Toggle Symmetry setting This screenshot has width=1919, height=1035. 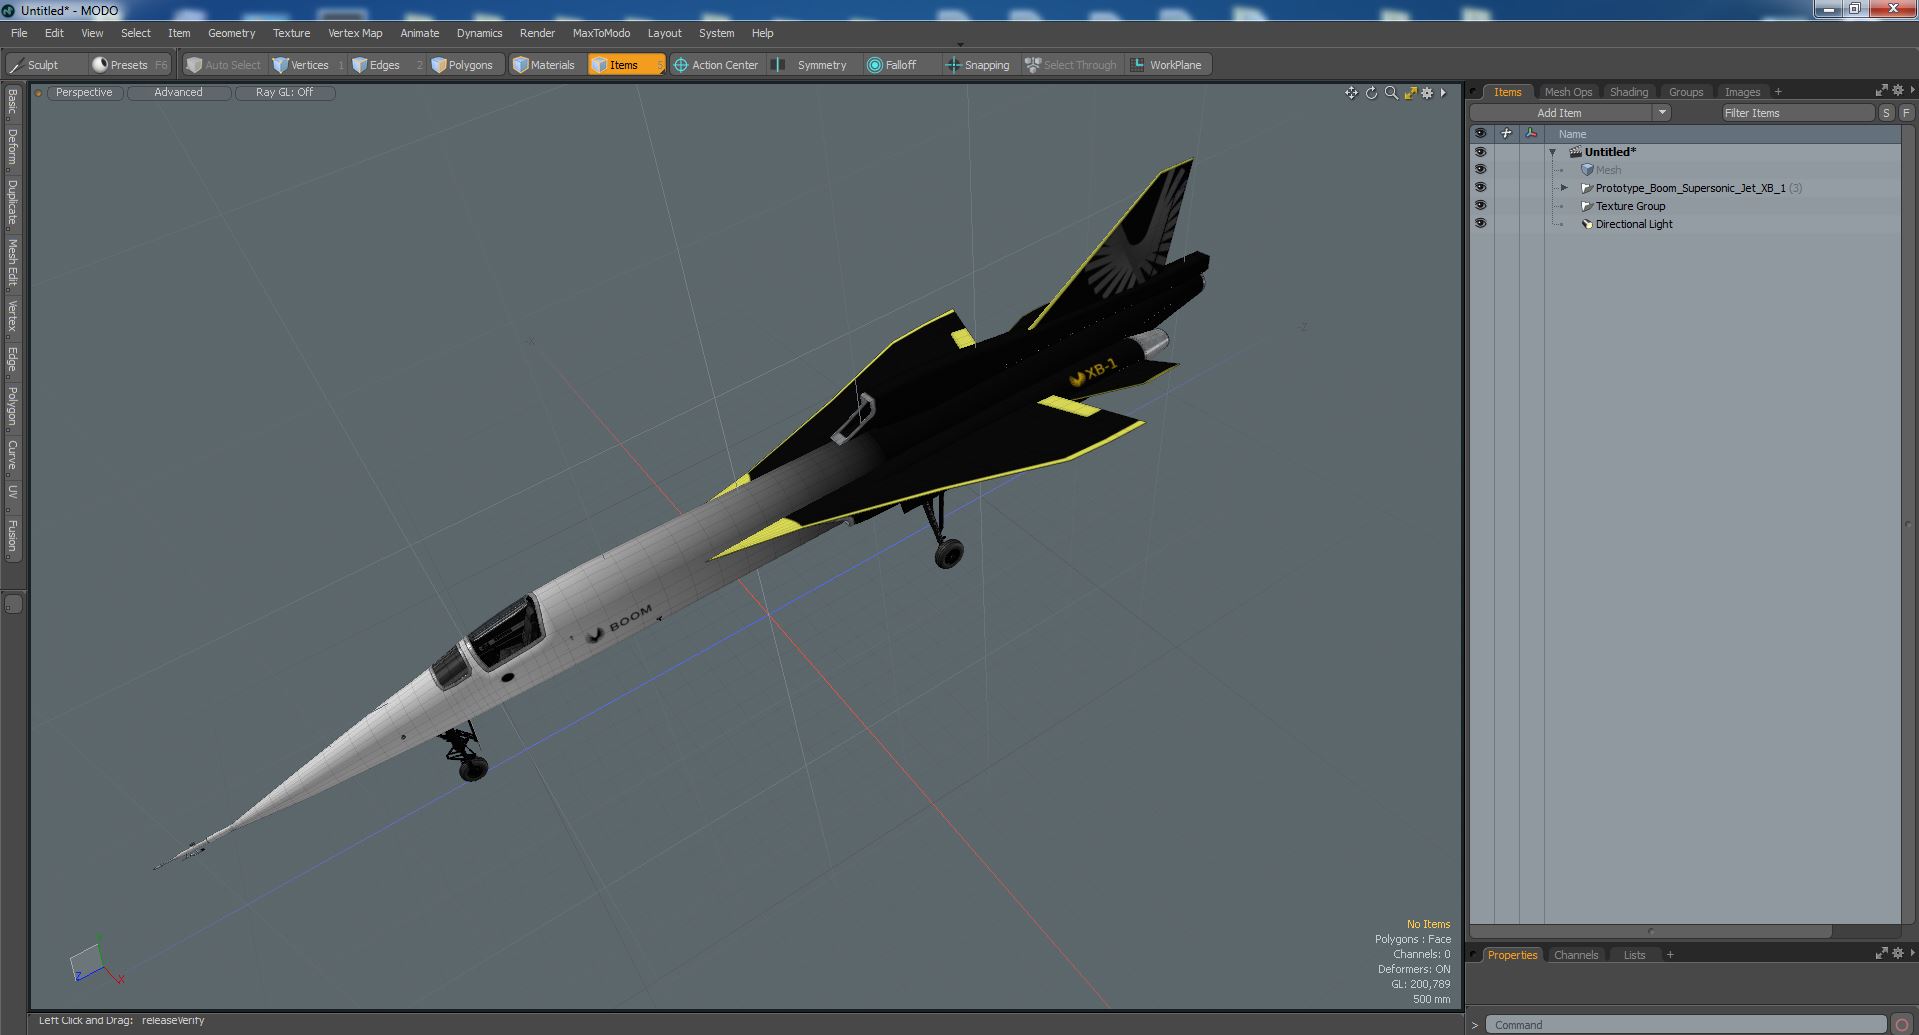click(x=815, y=65)
